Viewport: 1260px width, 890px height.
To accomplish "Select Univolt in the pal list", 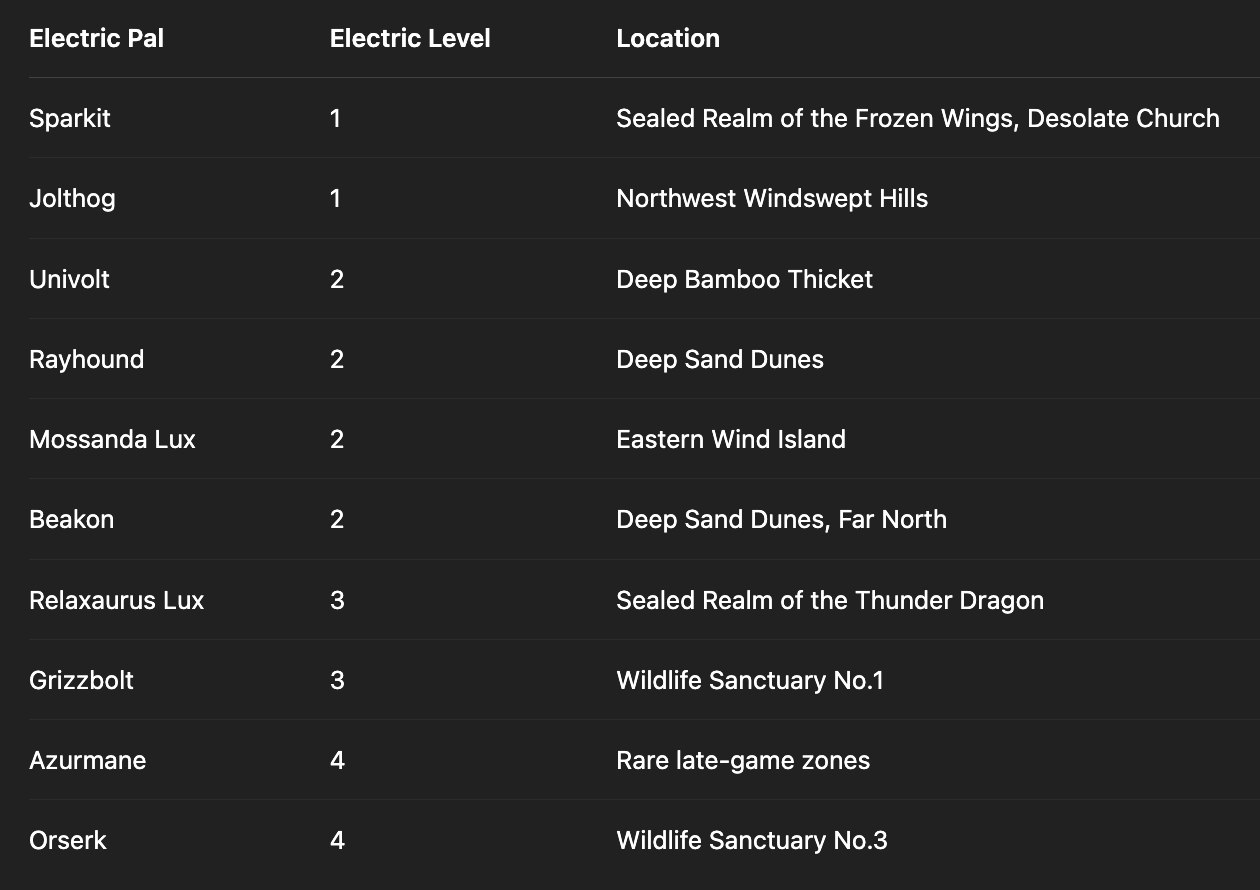I will pos(69,279).
